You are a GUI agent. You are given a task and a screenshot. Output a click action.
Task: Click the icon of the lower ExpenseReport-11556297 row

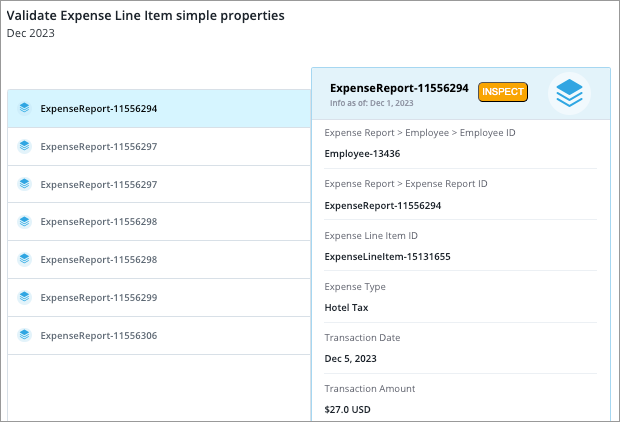(25, 184)
